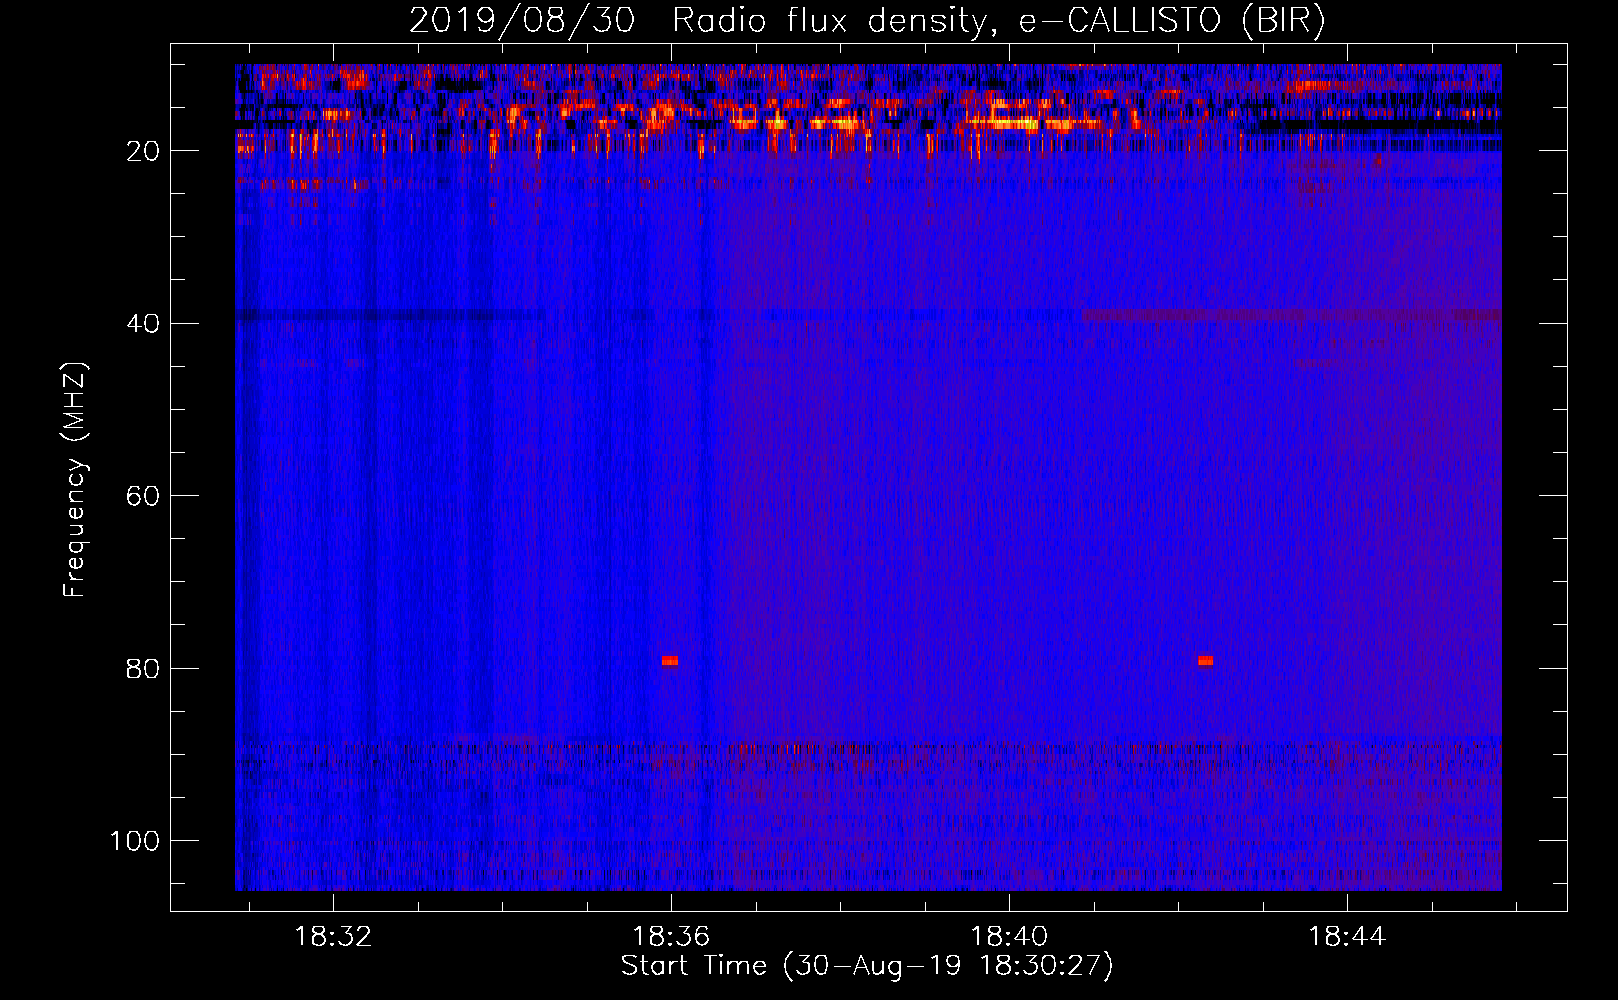Click the red marker near 18:36 at 80 MHz
Image resolution: width=1618 pixels, height=1000 pixels.
[670, 661]
